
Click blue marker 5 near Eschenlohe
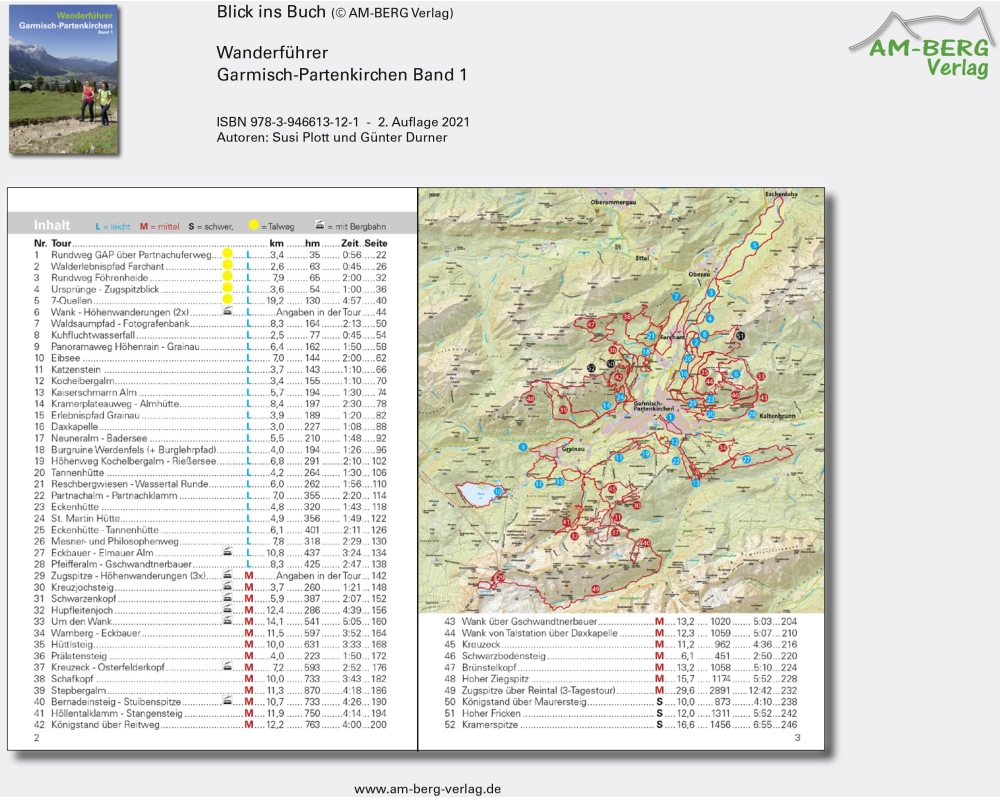(x=754, y=245)
